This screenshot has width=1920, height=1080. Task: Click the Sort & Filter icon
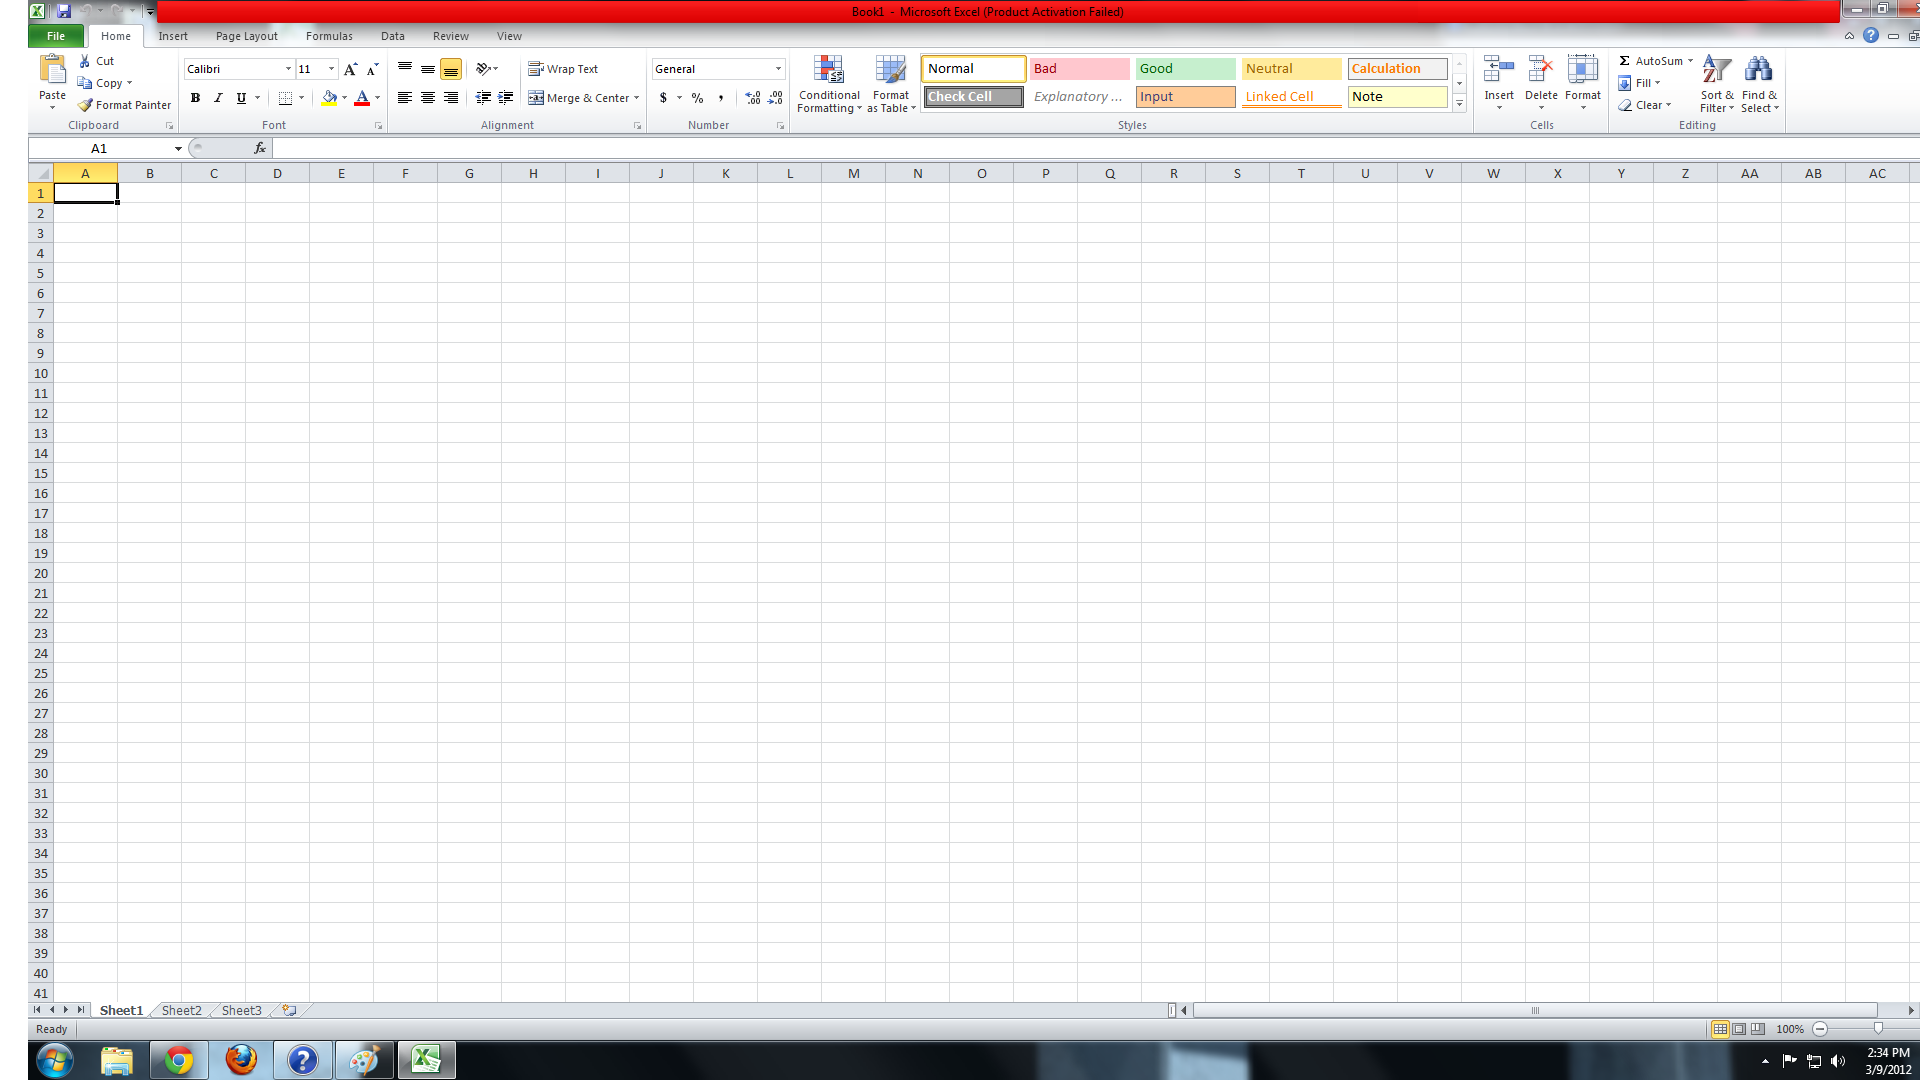tap(1716, 70)
